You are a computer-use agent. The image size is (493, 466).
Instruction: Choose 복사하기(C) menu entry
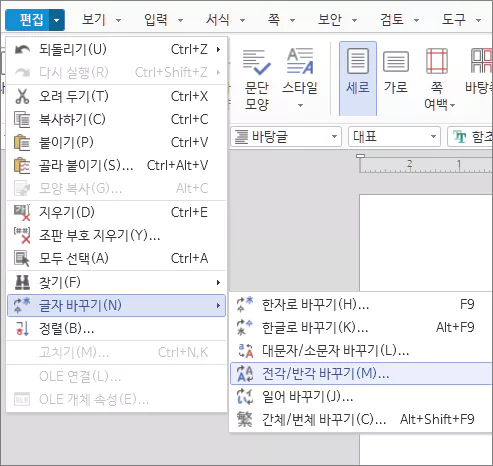116,119
